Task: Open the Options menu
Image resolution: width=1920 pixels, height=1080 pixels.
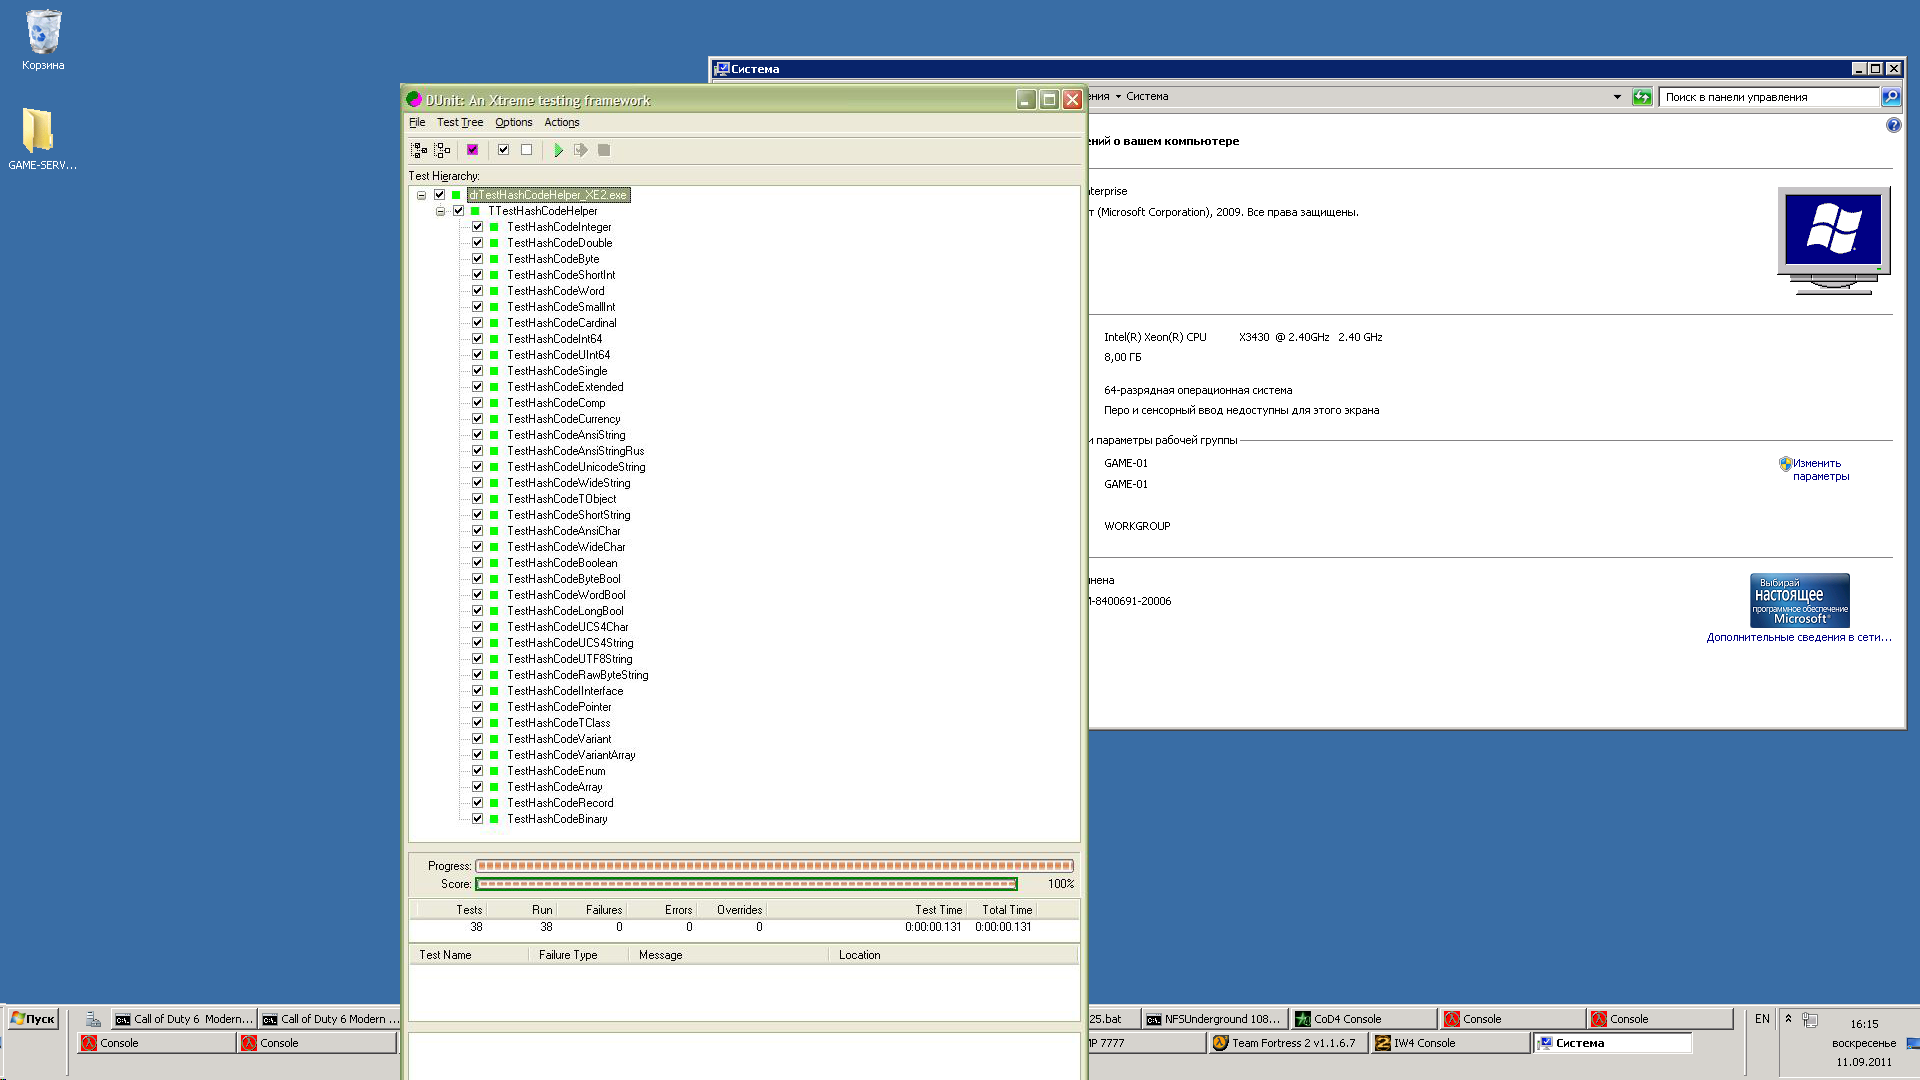Action: pyautogui.click(x=514, y=122)
